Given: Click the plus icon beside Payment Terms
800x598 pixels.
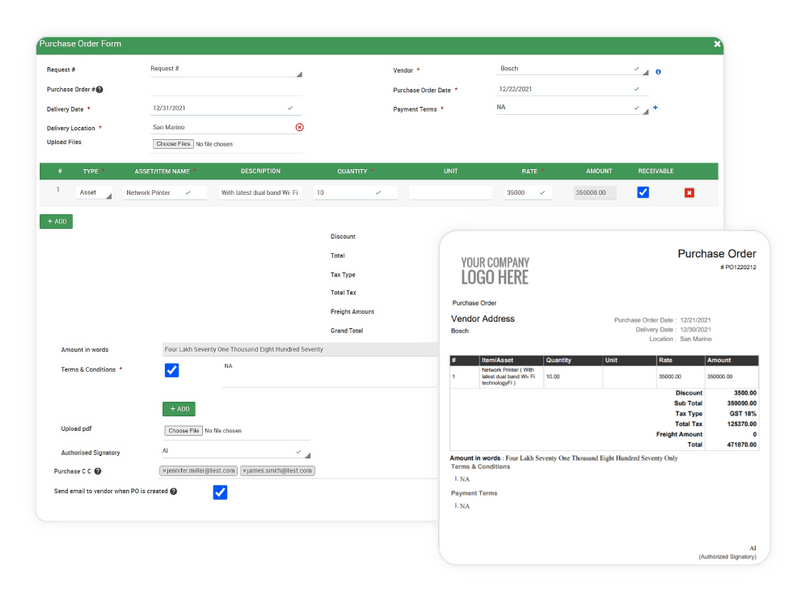Looking at the screenshot, I should pos(655,108).
